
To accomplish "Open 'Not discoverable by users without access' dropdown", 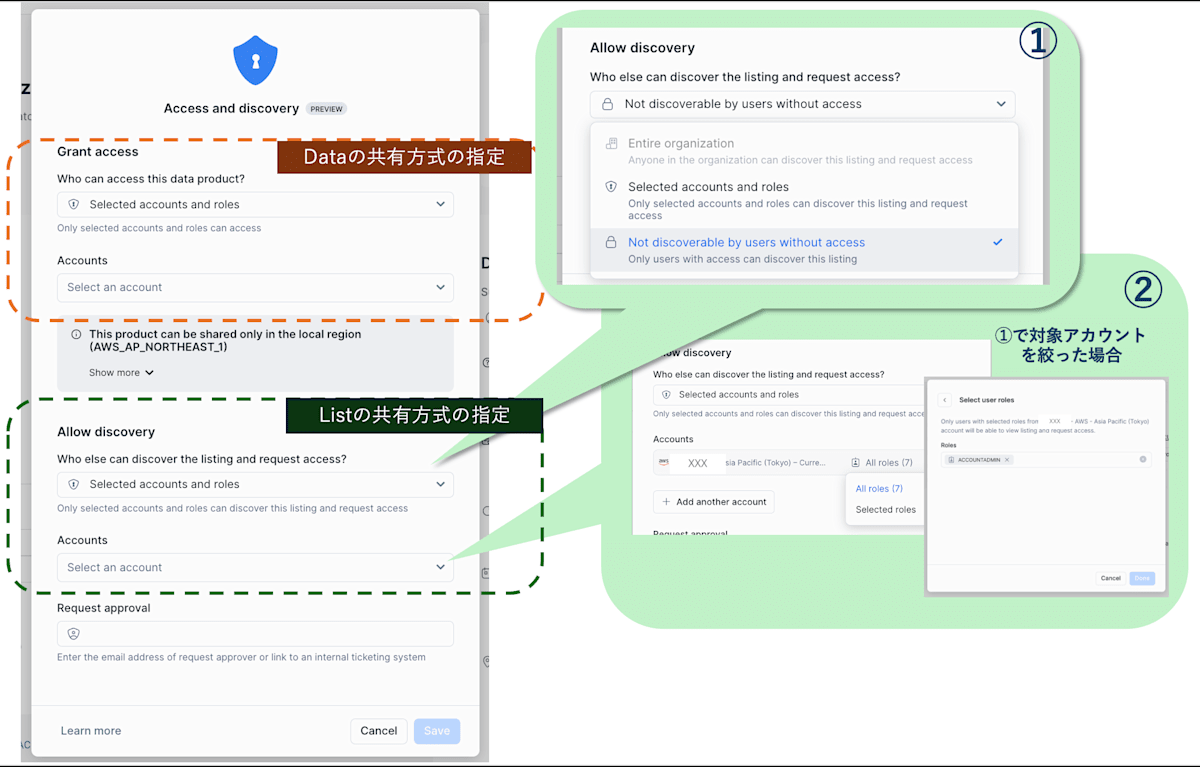I will 802,104.
